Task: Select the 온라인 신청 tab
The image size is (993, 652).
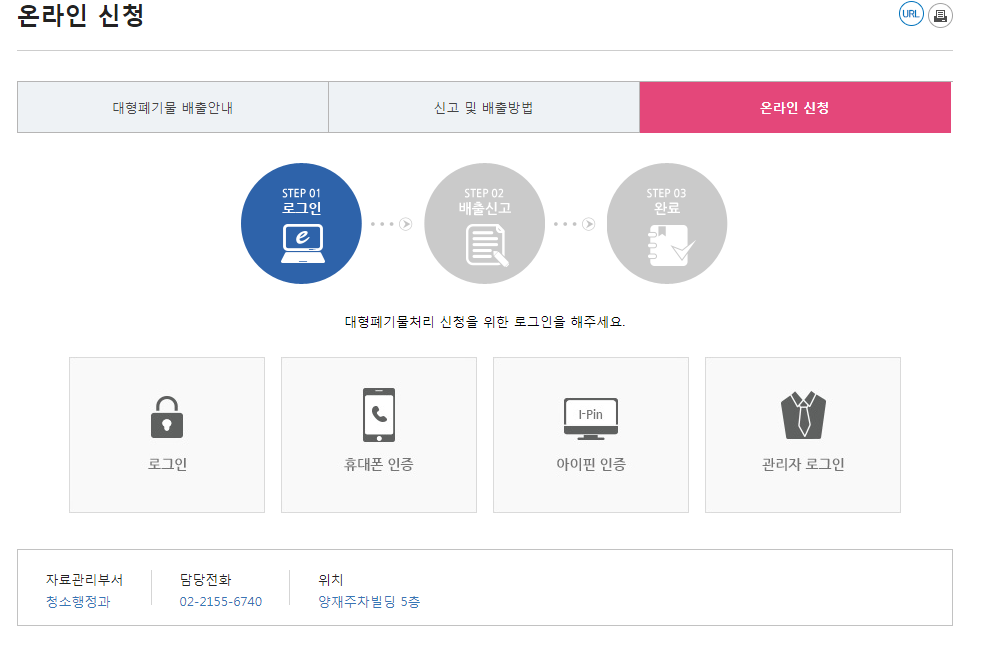Action: (795, 108)
